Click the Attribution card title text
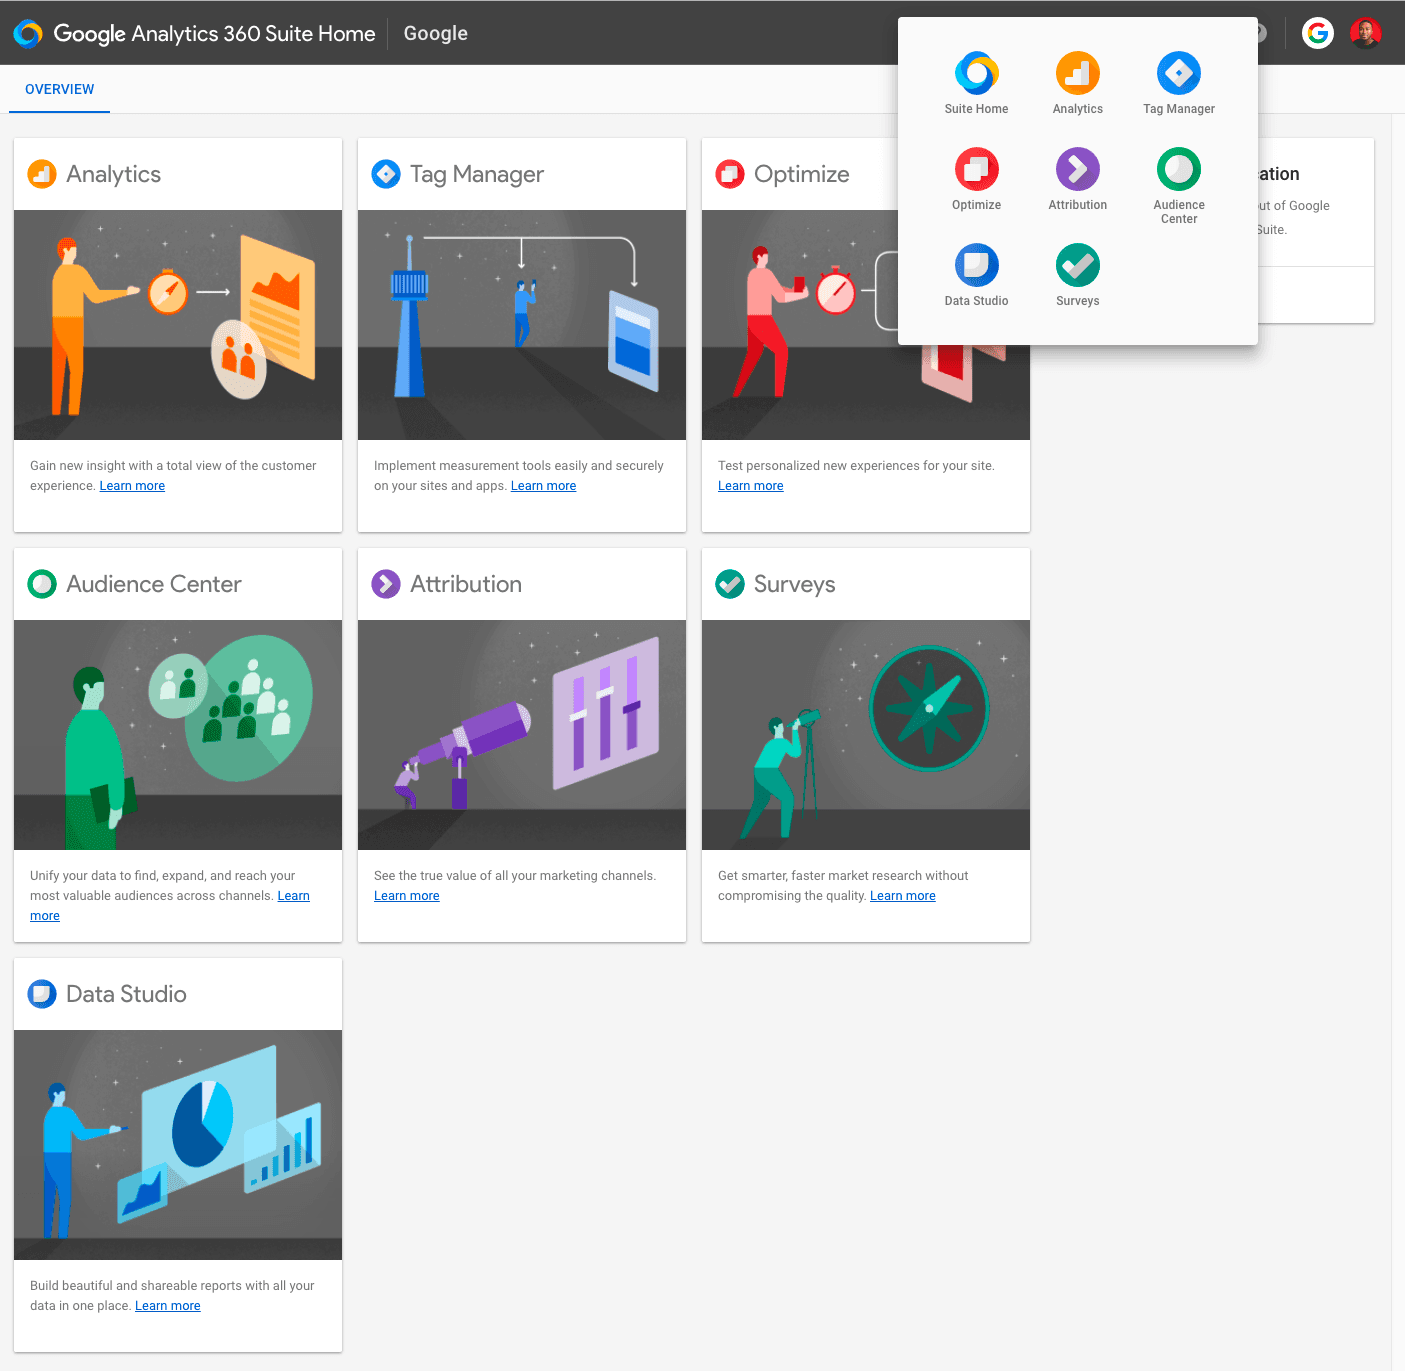 click(x=466, y=584)
